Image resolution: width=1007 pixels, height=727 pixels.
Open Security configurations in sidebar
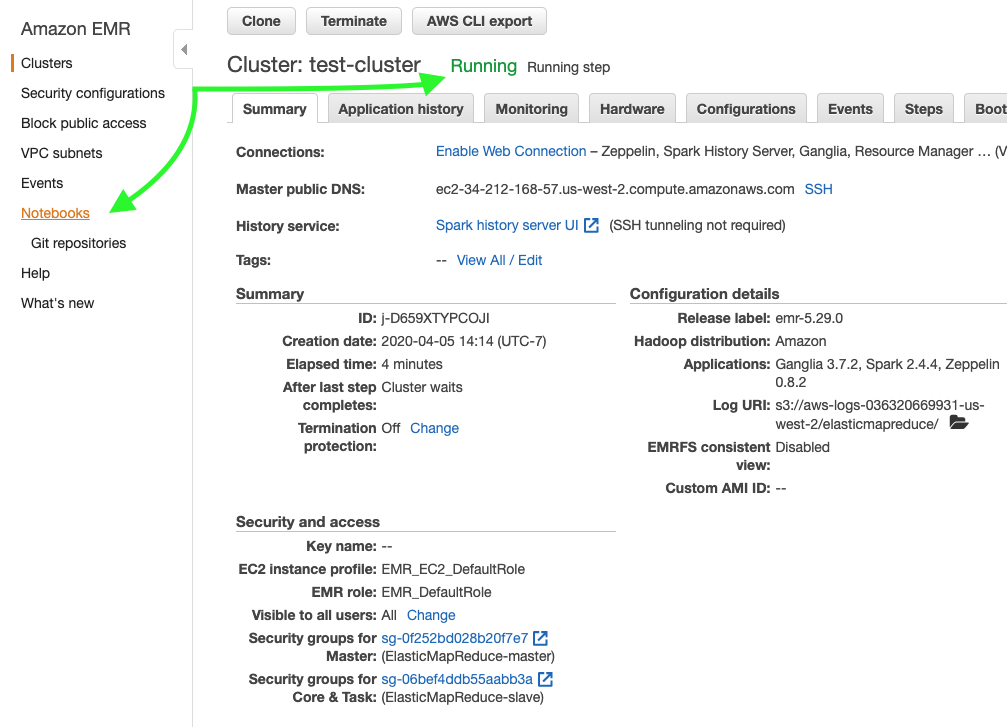pos(93,93)
